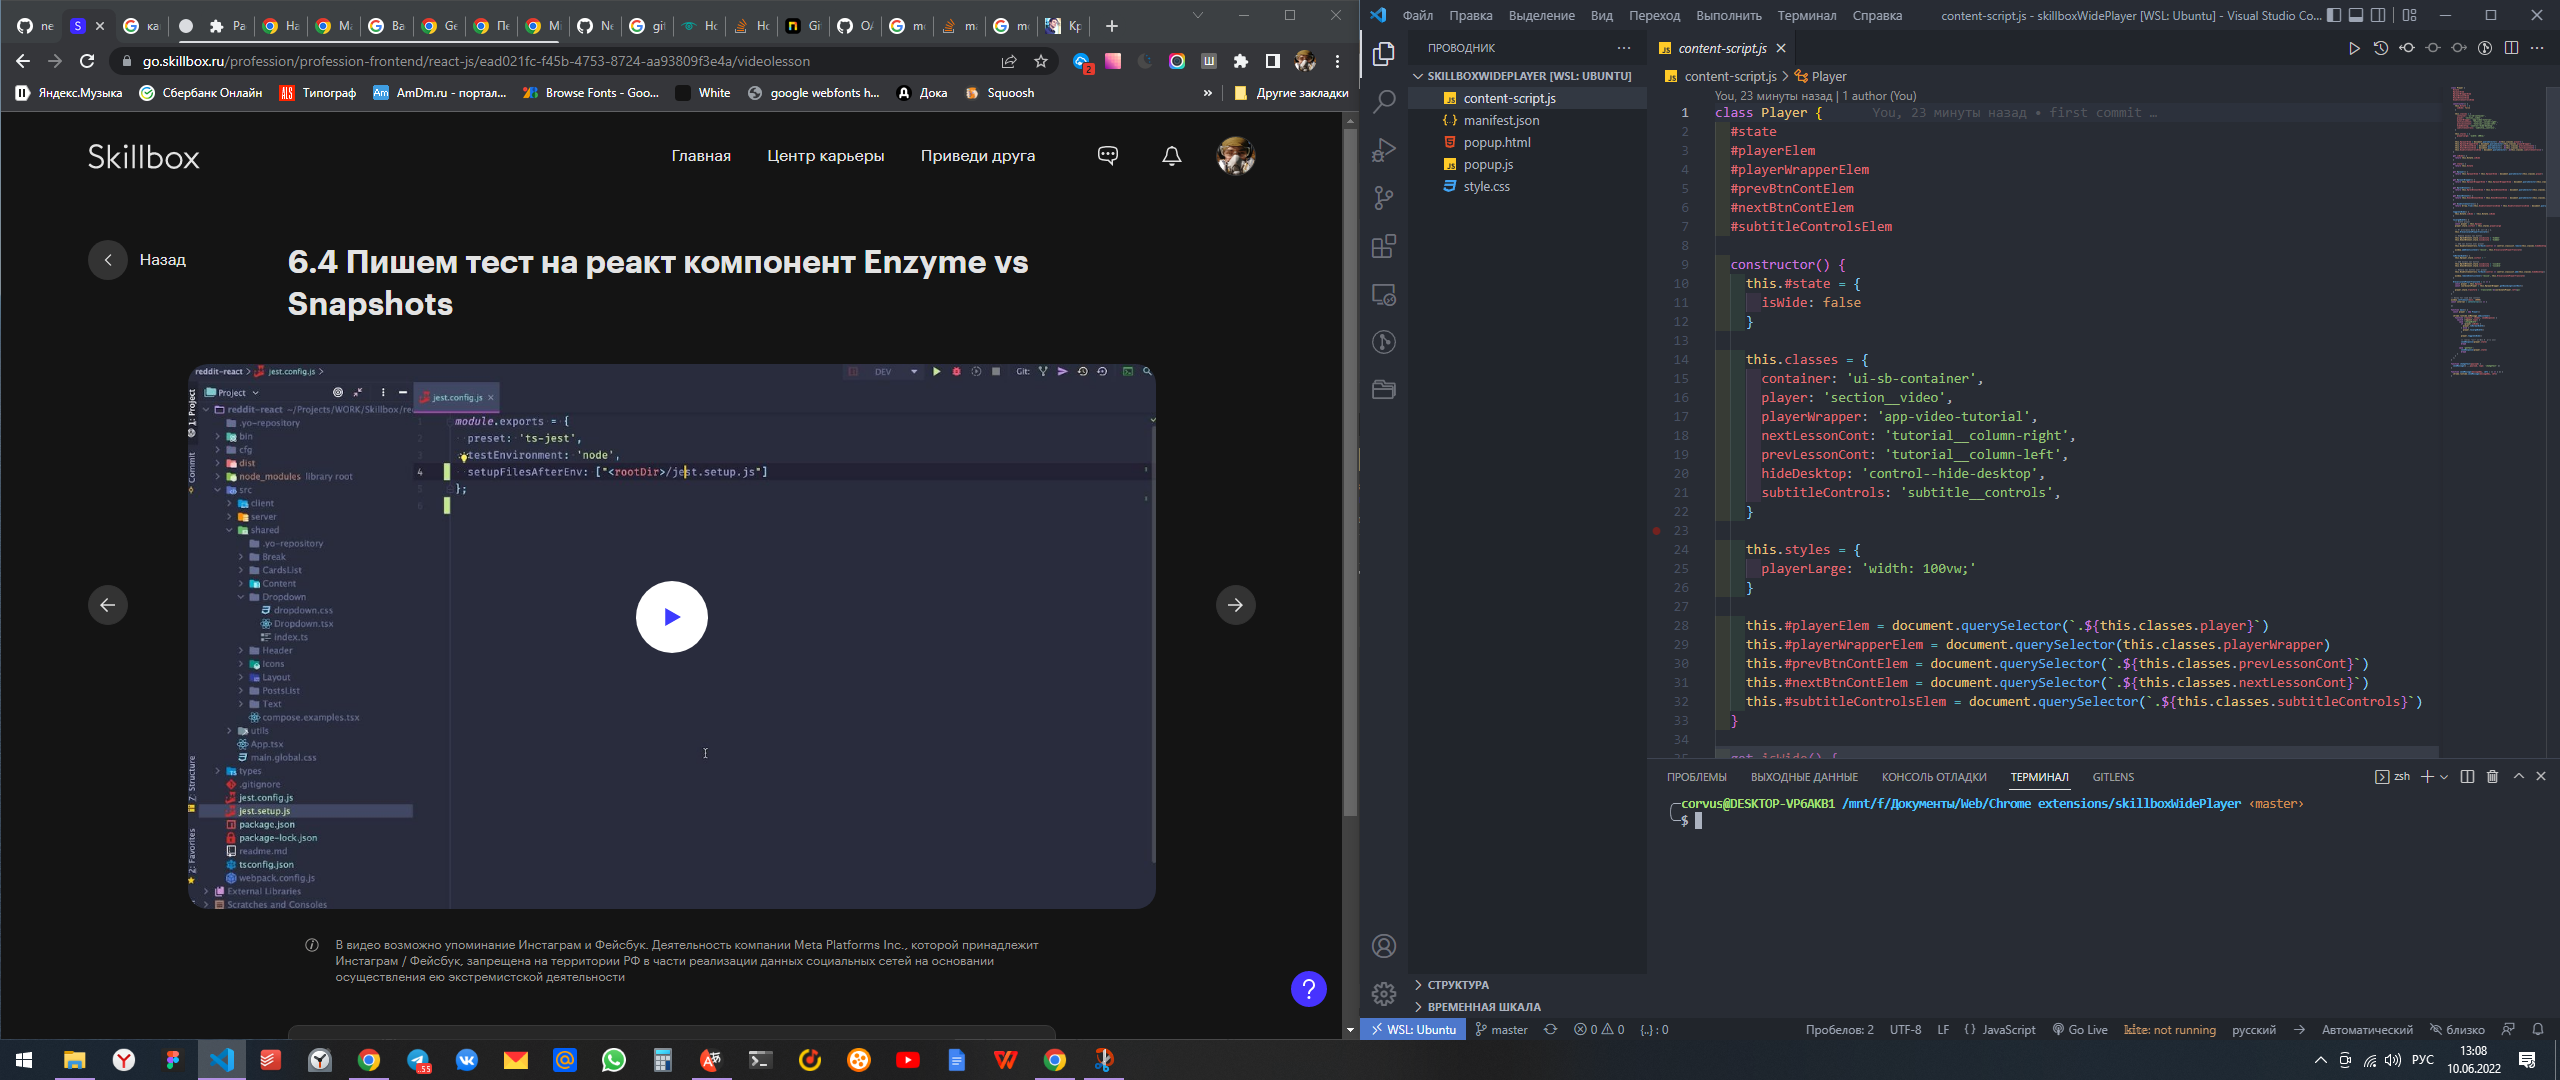Toggle the bottom panel layout in VS Code

pos(2356,15)
